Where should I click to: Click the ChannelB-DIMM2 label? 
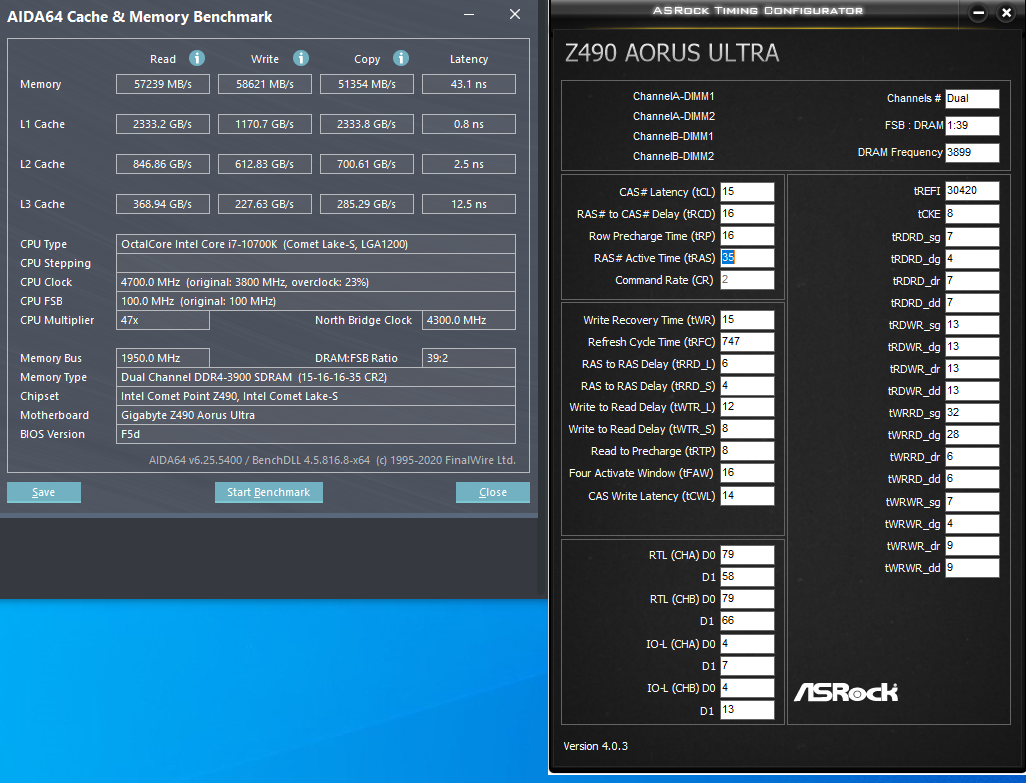point(673,156)
